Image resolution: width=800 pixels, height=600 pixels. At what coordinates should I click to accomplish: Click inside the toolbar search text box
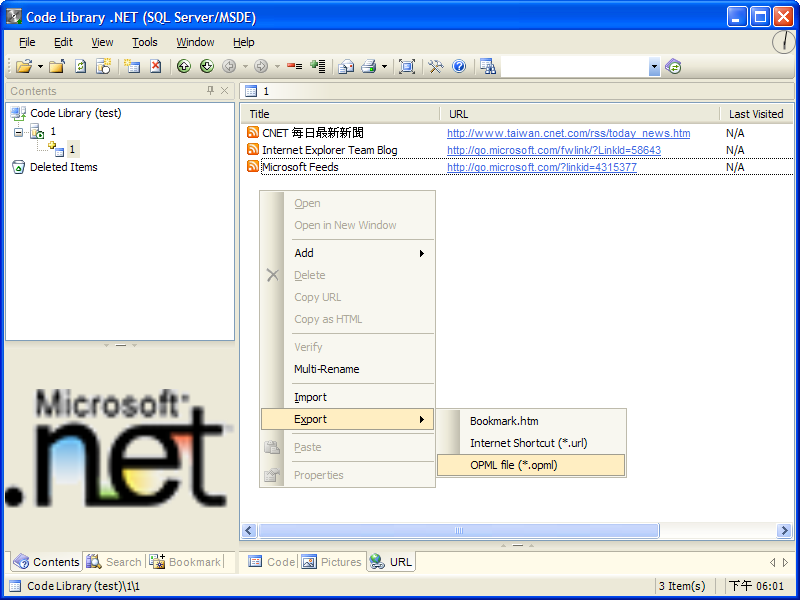(x=575, y=66)
